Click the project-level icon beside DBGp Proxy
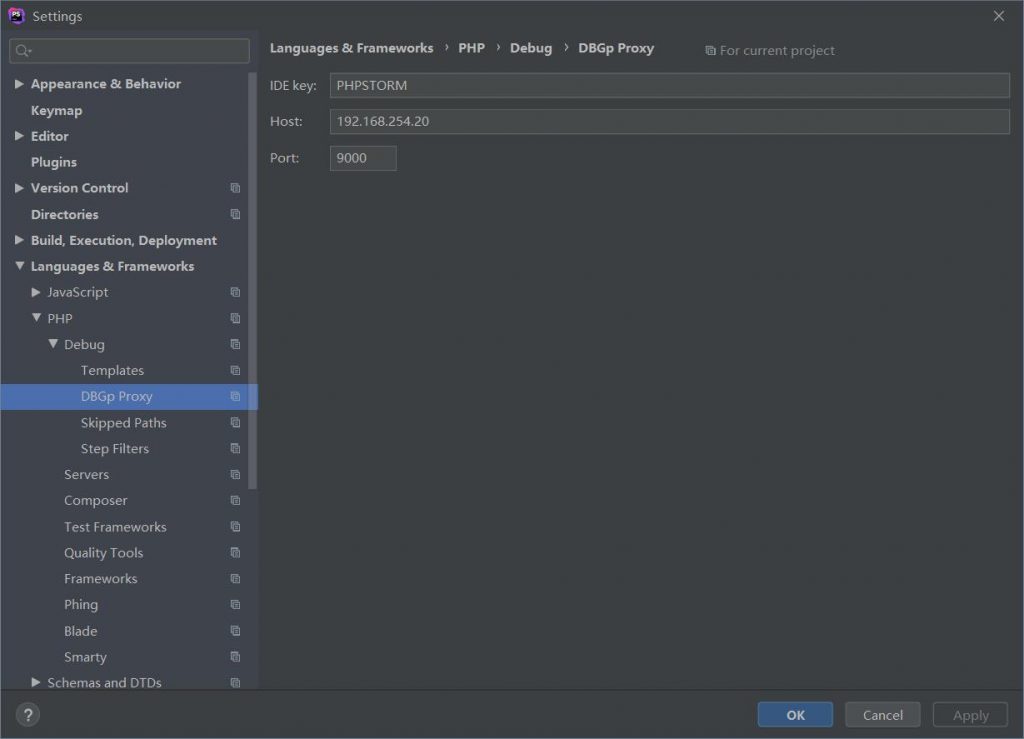 click(235, 397)
